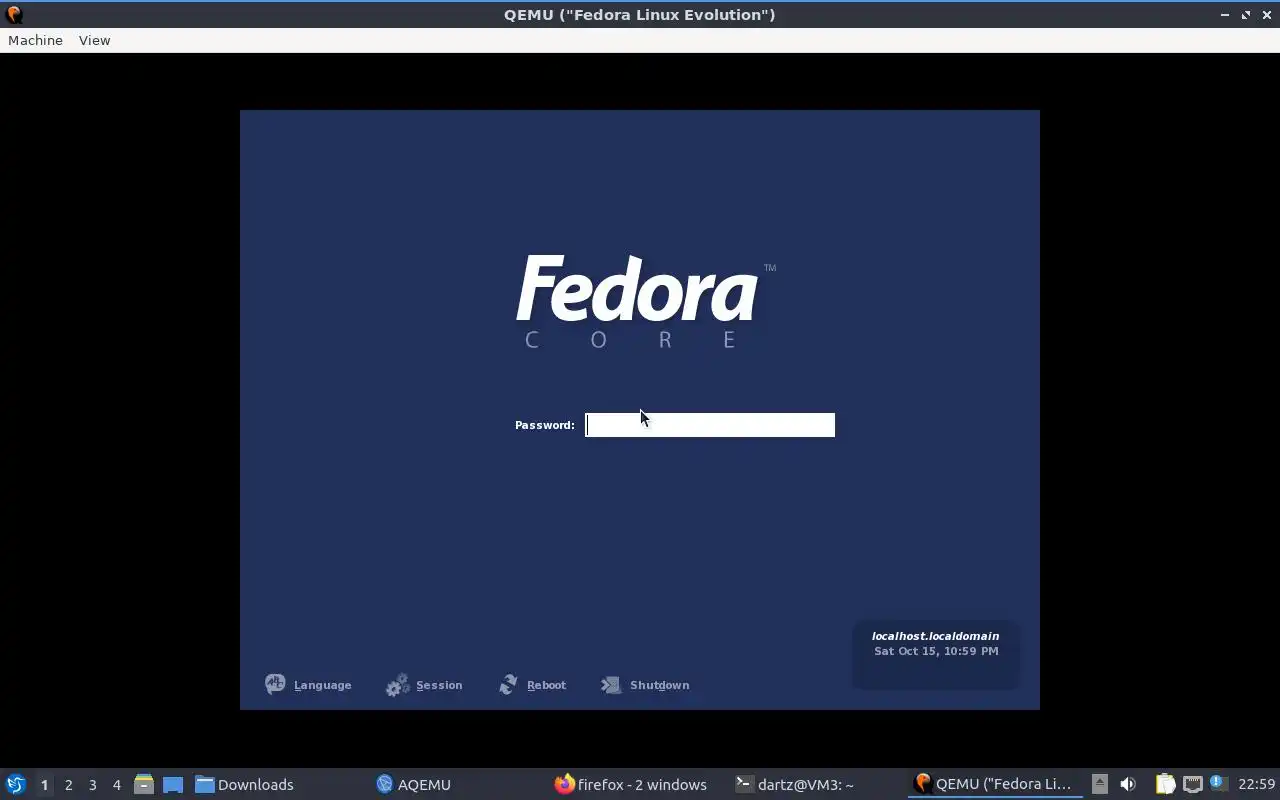Open the clipboard manager tray icon

[1165, 784]
